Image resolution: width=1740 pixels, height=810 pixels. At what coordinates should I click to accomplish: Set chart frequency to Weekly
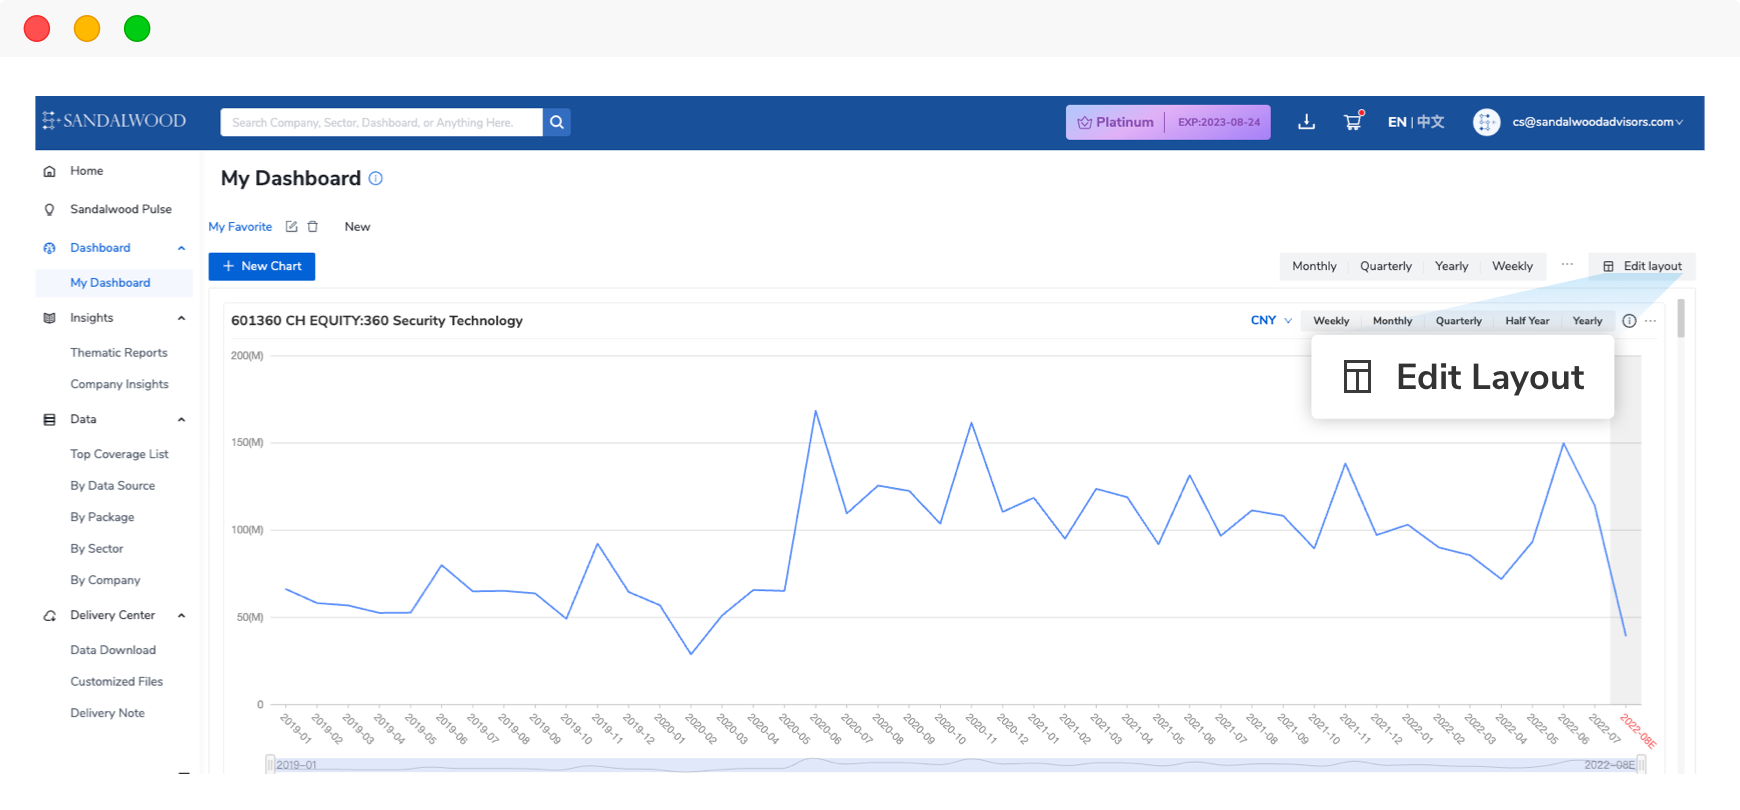pyautogui.click(x=1331, y=321)
